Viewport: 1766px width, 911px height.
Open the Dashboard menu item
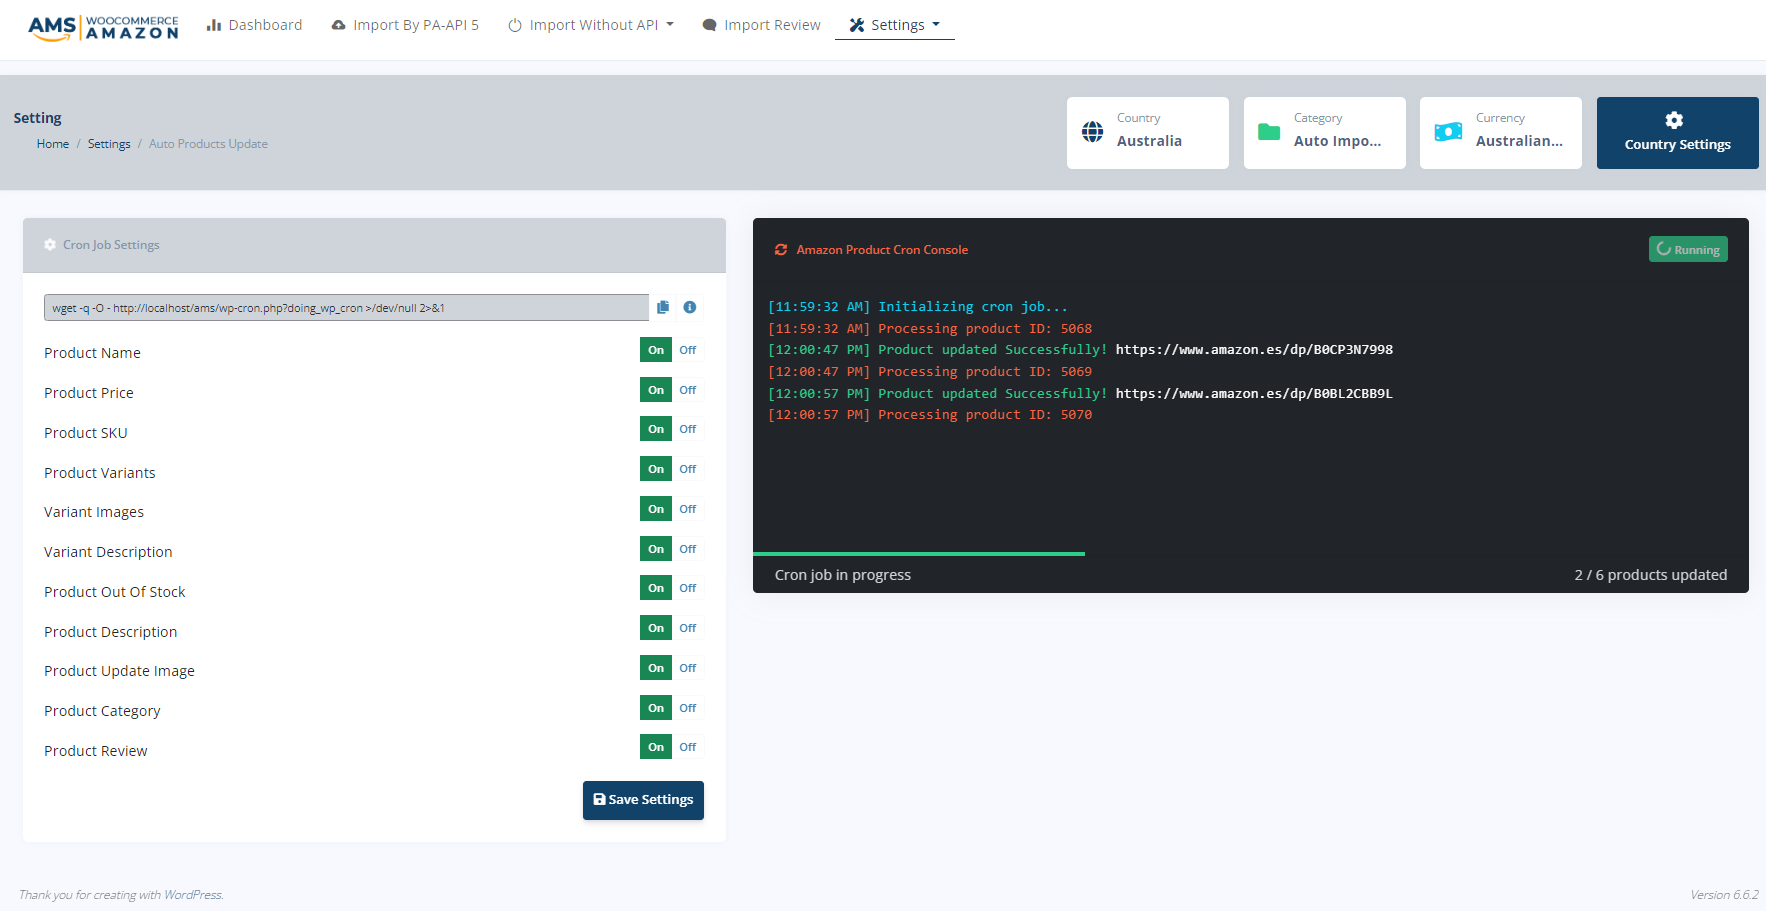(254, 25)
